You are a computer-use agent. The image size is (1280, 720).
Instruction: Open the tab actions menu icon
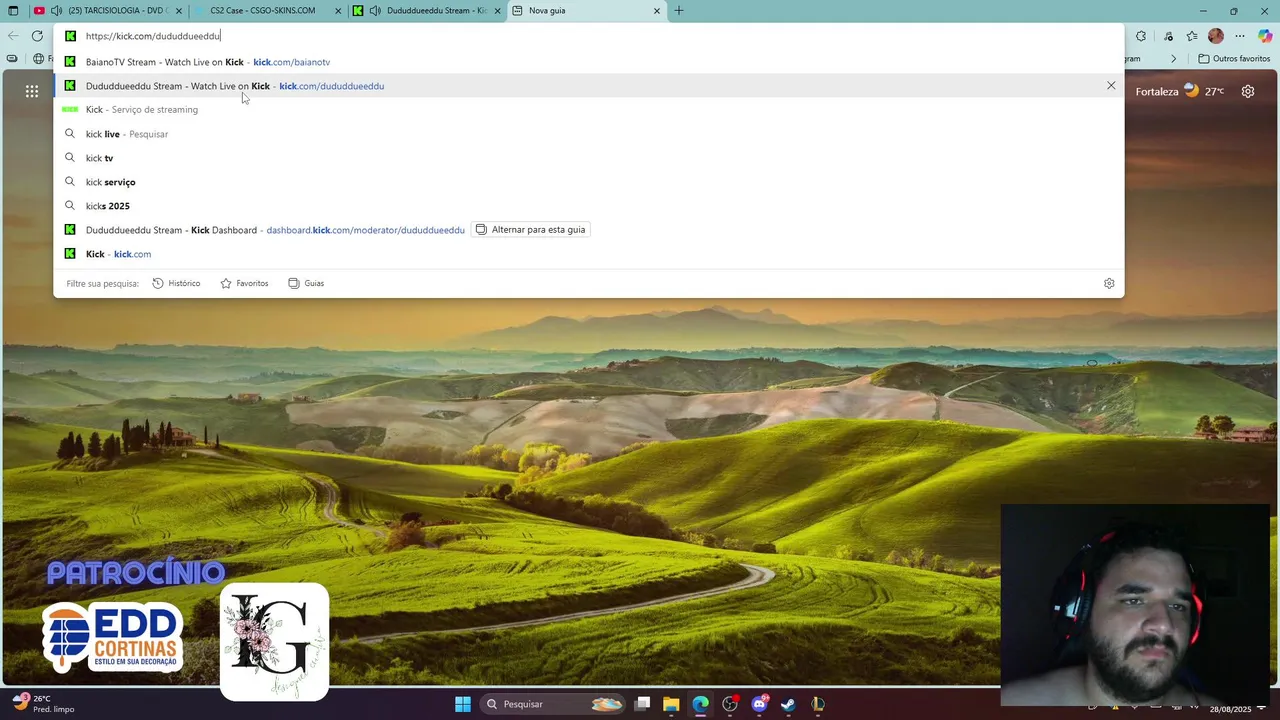tap(13, 11)
